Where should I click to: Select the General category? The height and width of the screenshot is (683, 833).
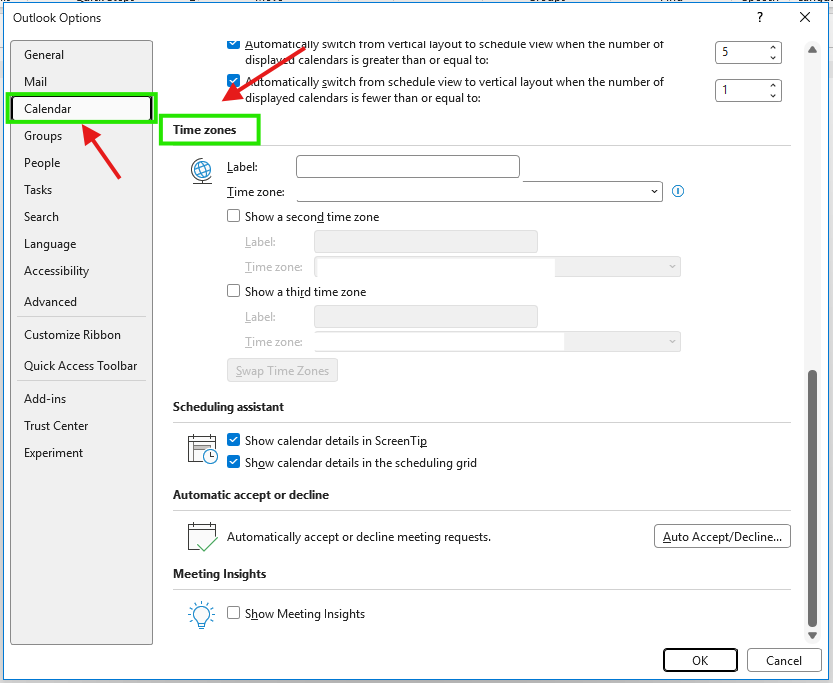click(81, 55)
